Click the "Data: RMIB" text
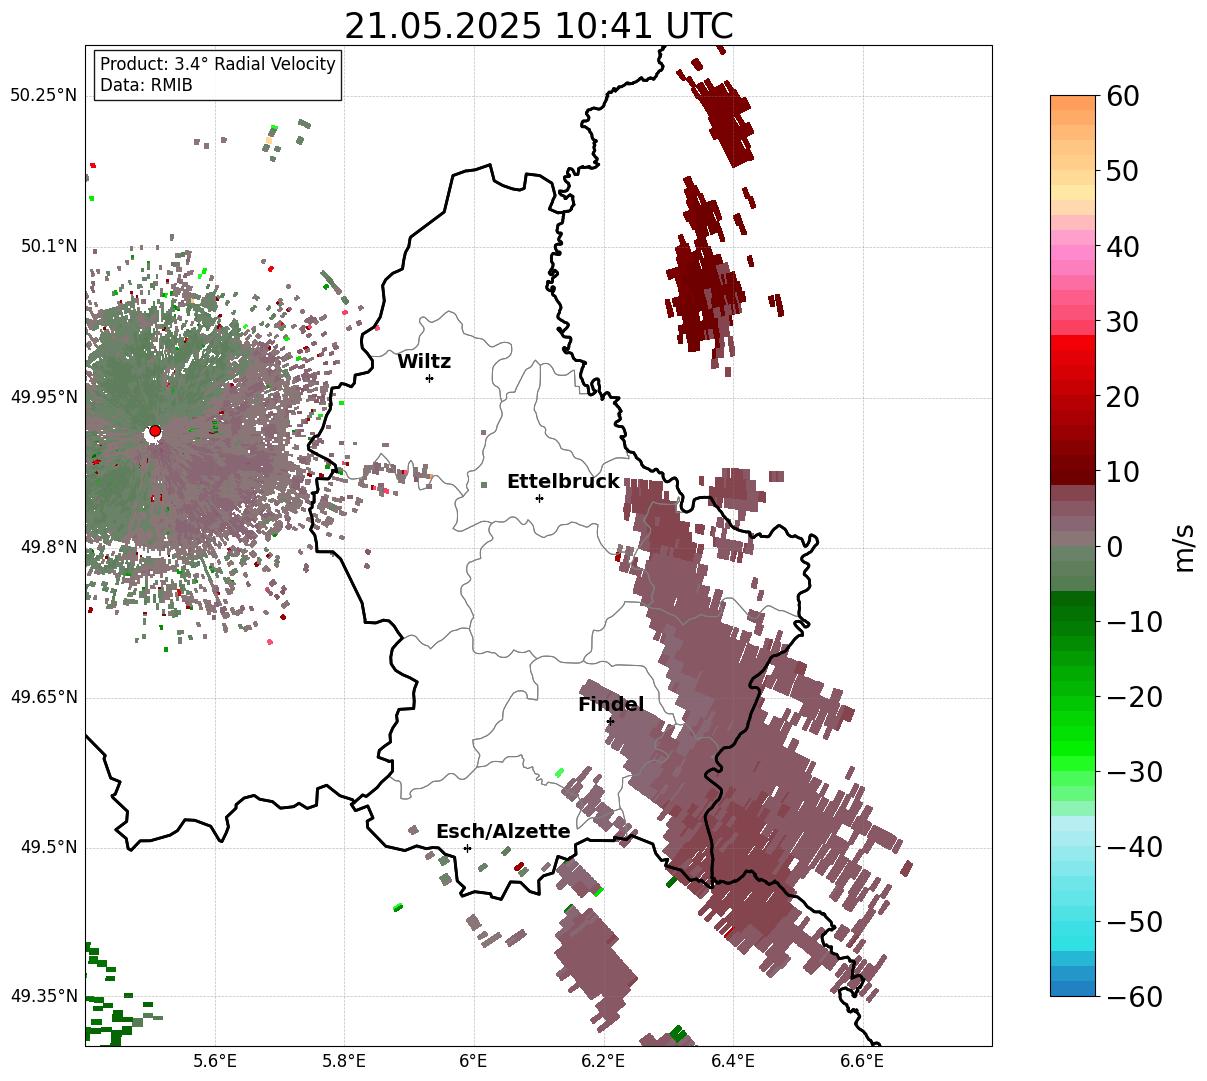This screenshot has width=1207, height=1081. coord(146,85)
